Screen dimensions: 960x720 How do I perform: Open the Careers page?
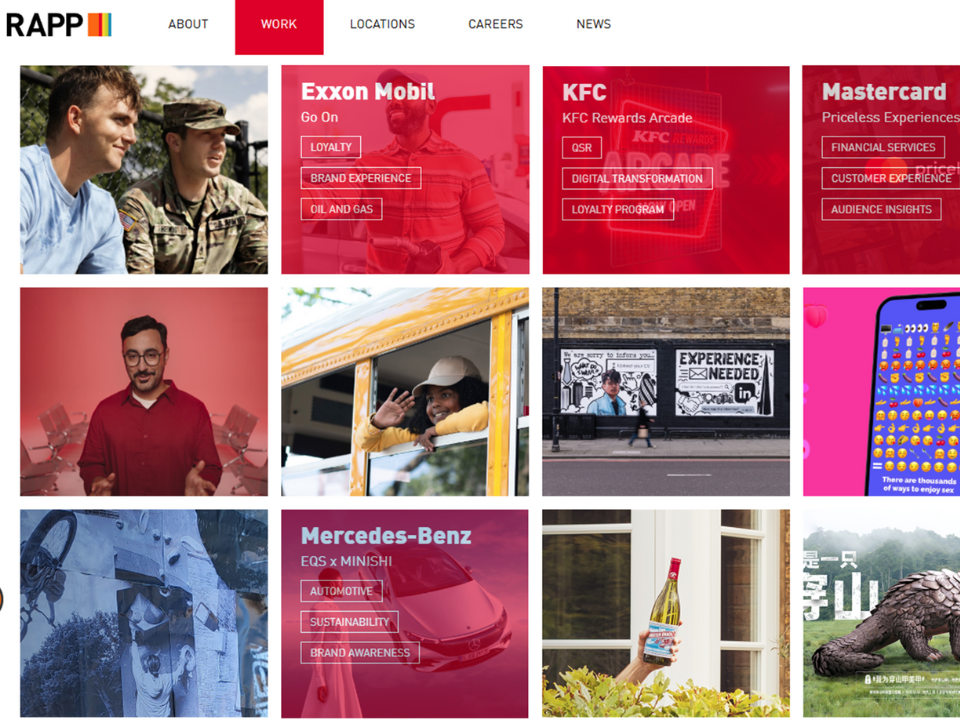click(495, 24)
